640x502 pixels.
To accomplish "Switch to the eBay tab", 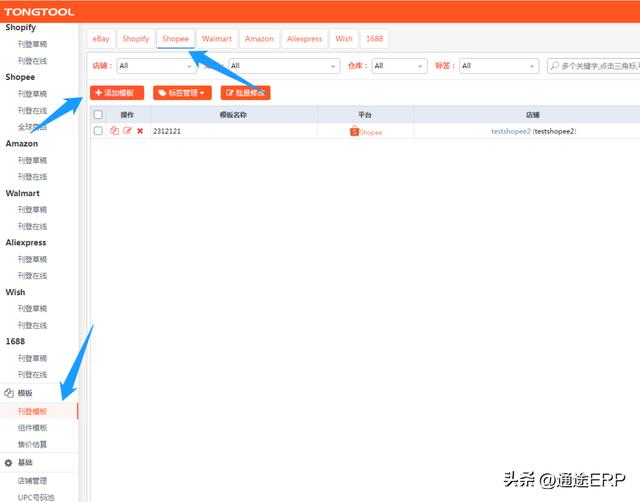I will [x=101, y=39].
